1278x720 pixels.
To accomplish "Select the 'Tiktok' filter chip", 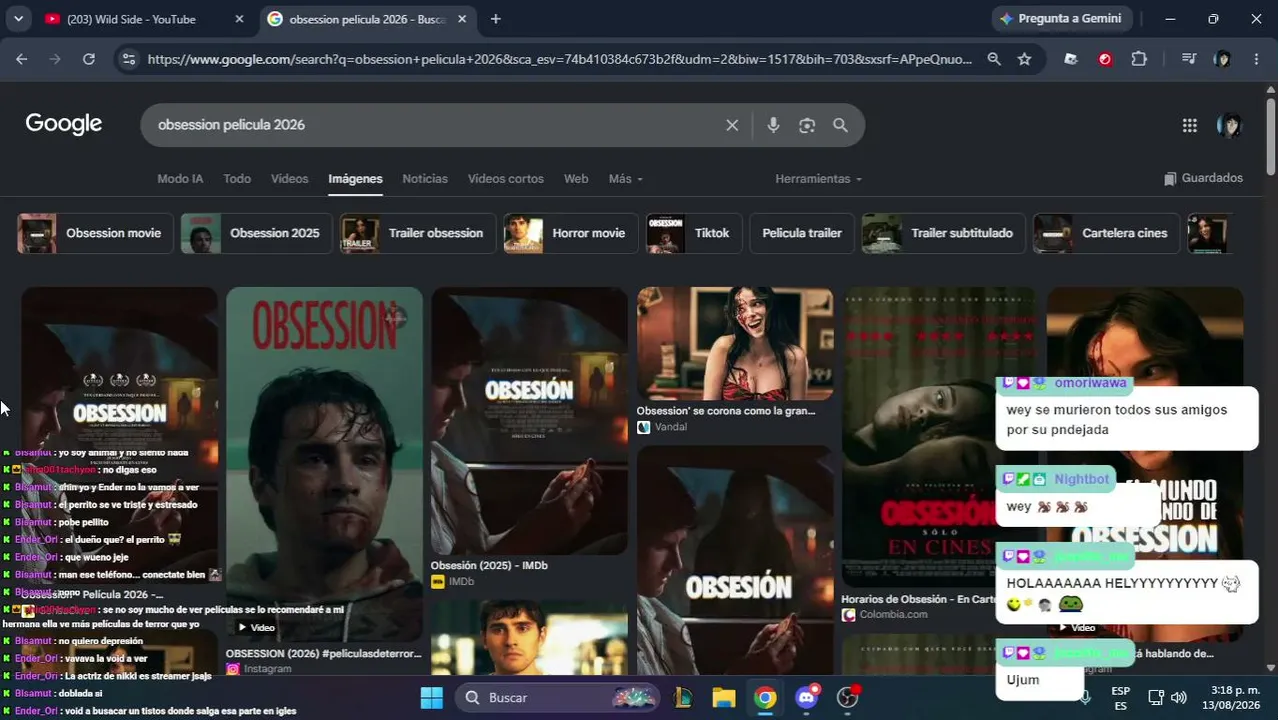I will pos(694,233).
